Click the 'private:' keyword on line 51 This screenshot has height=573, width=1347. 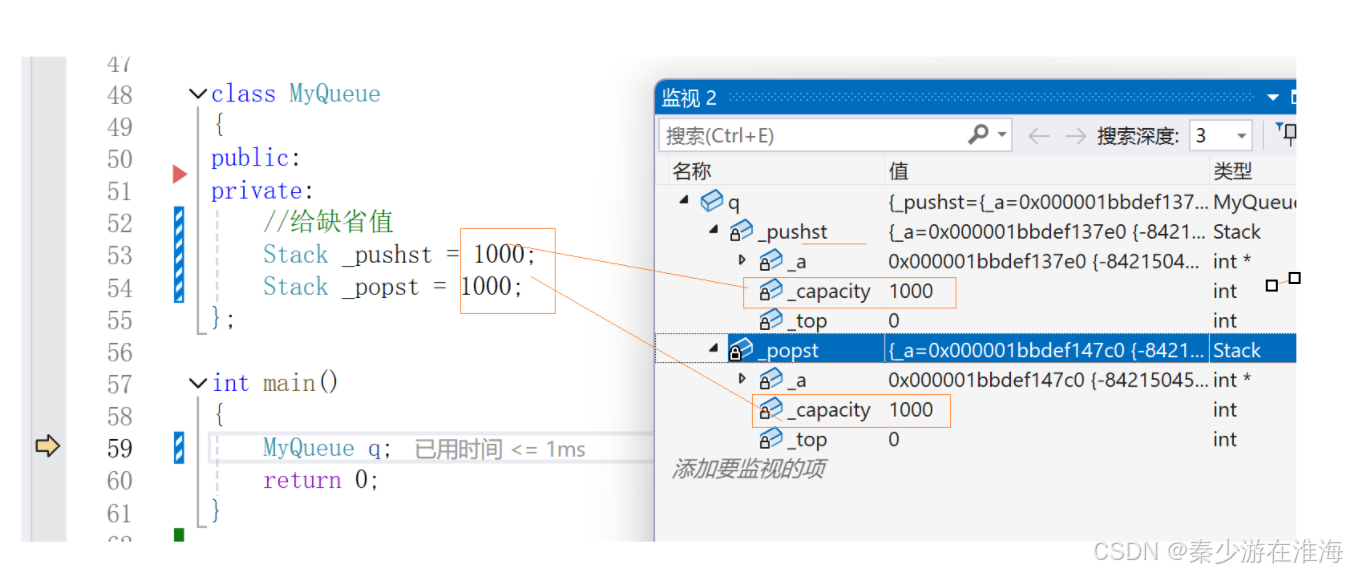263,191
